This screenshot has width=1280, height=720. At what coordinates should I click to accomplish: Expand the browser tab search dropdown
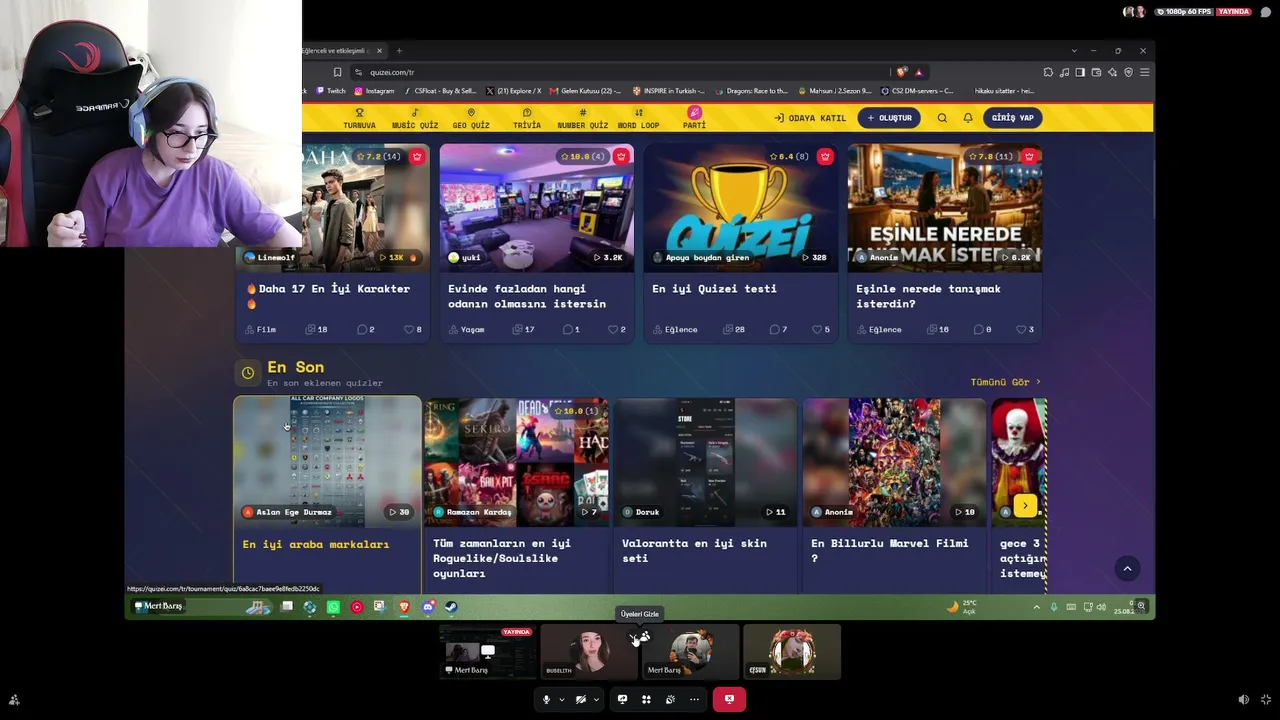(1074, 51)
